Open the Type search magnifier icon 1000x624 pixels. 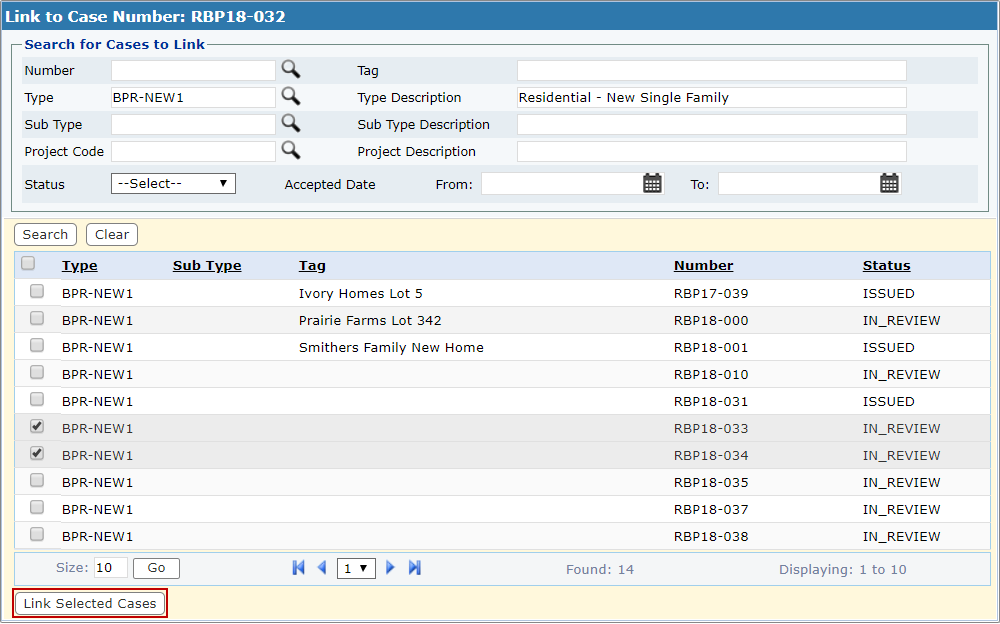click(x=290, y=97)
